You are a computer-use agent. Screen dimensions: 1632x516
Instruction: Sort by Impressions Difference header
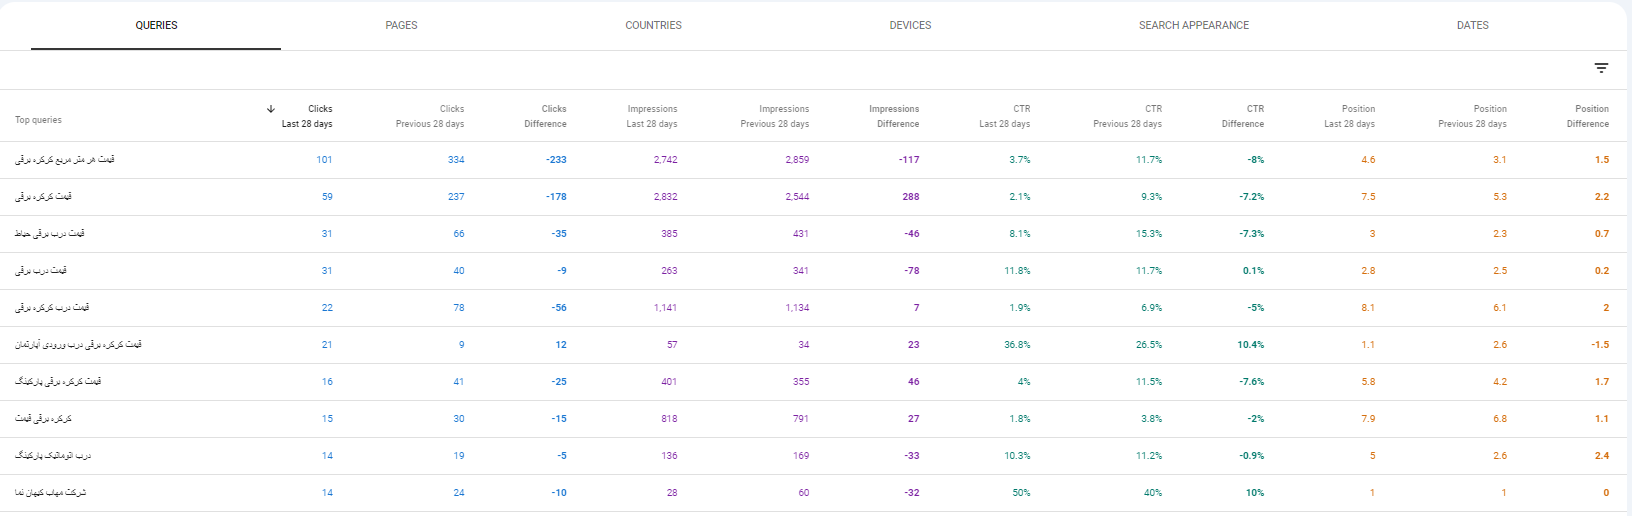click(x=894, y=116)
